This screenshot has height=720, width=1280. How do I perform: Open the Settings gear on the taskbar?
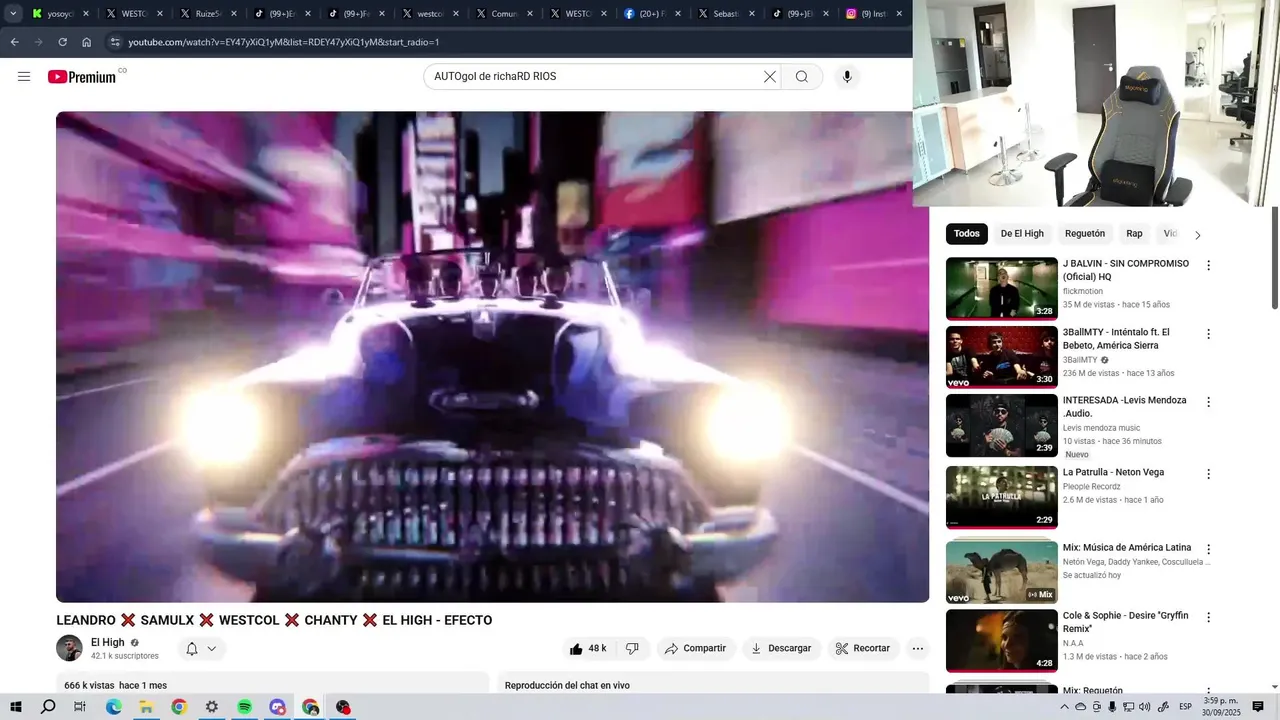coord(212,706)
